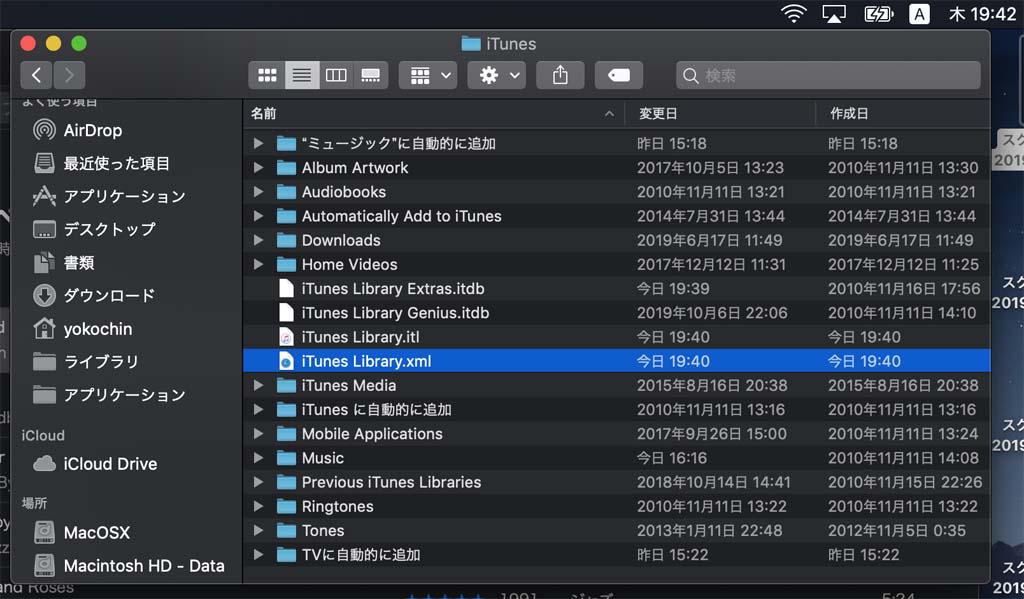Open ダウンロード in the sidebar

(x=94, y=295)
